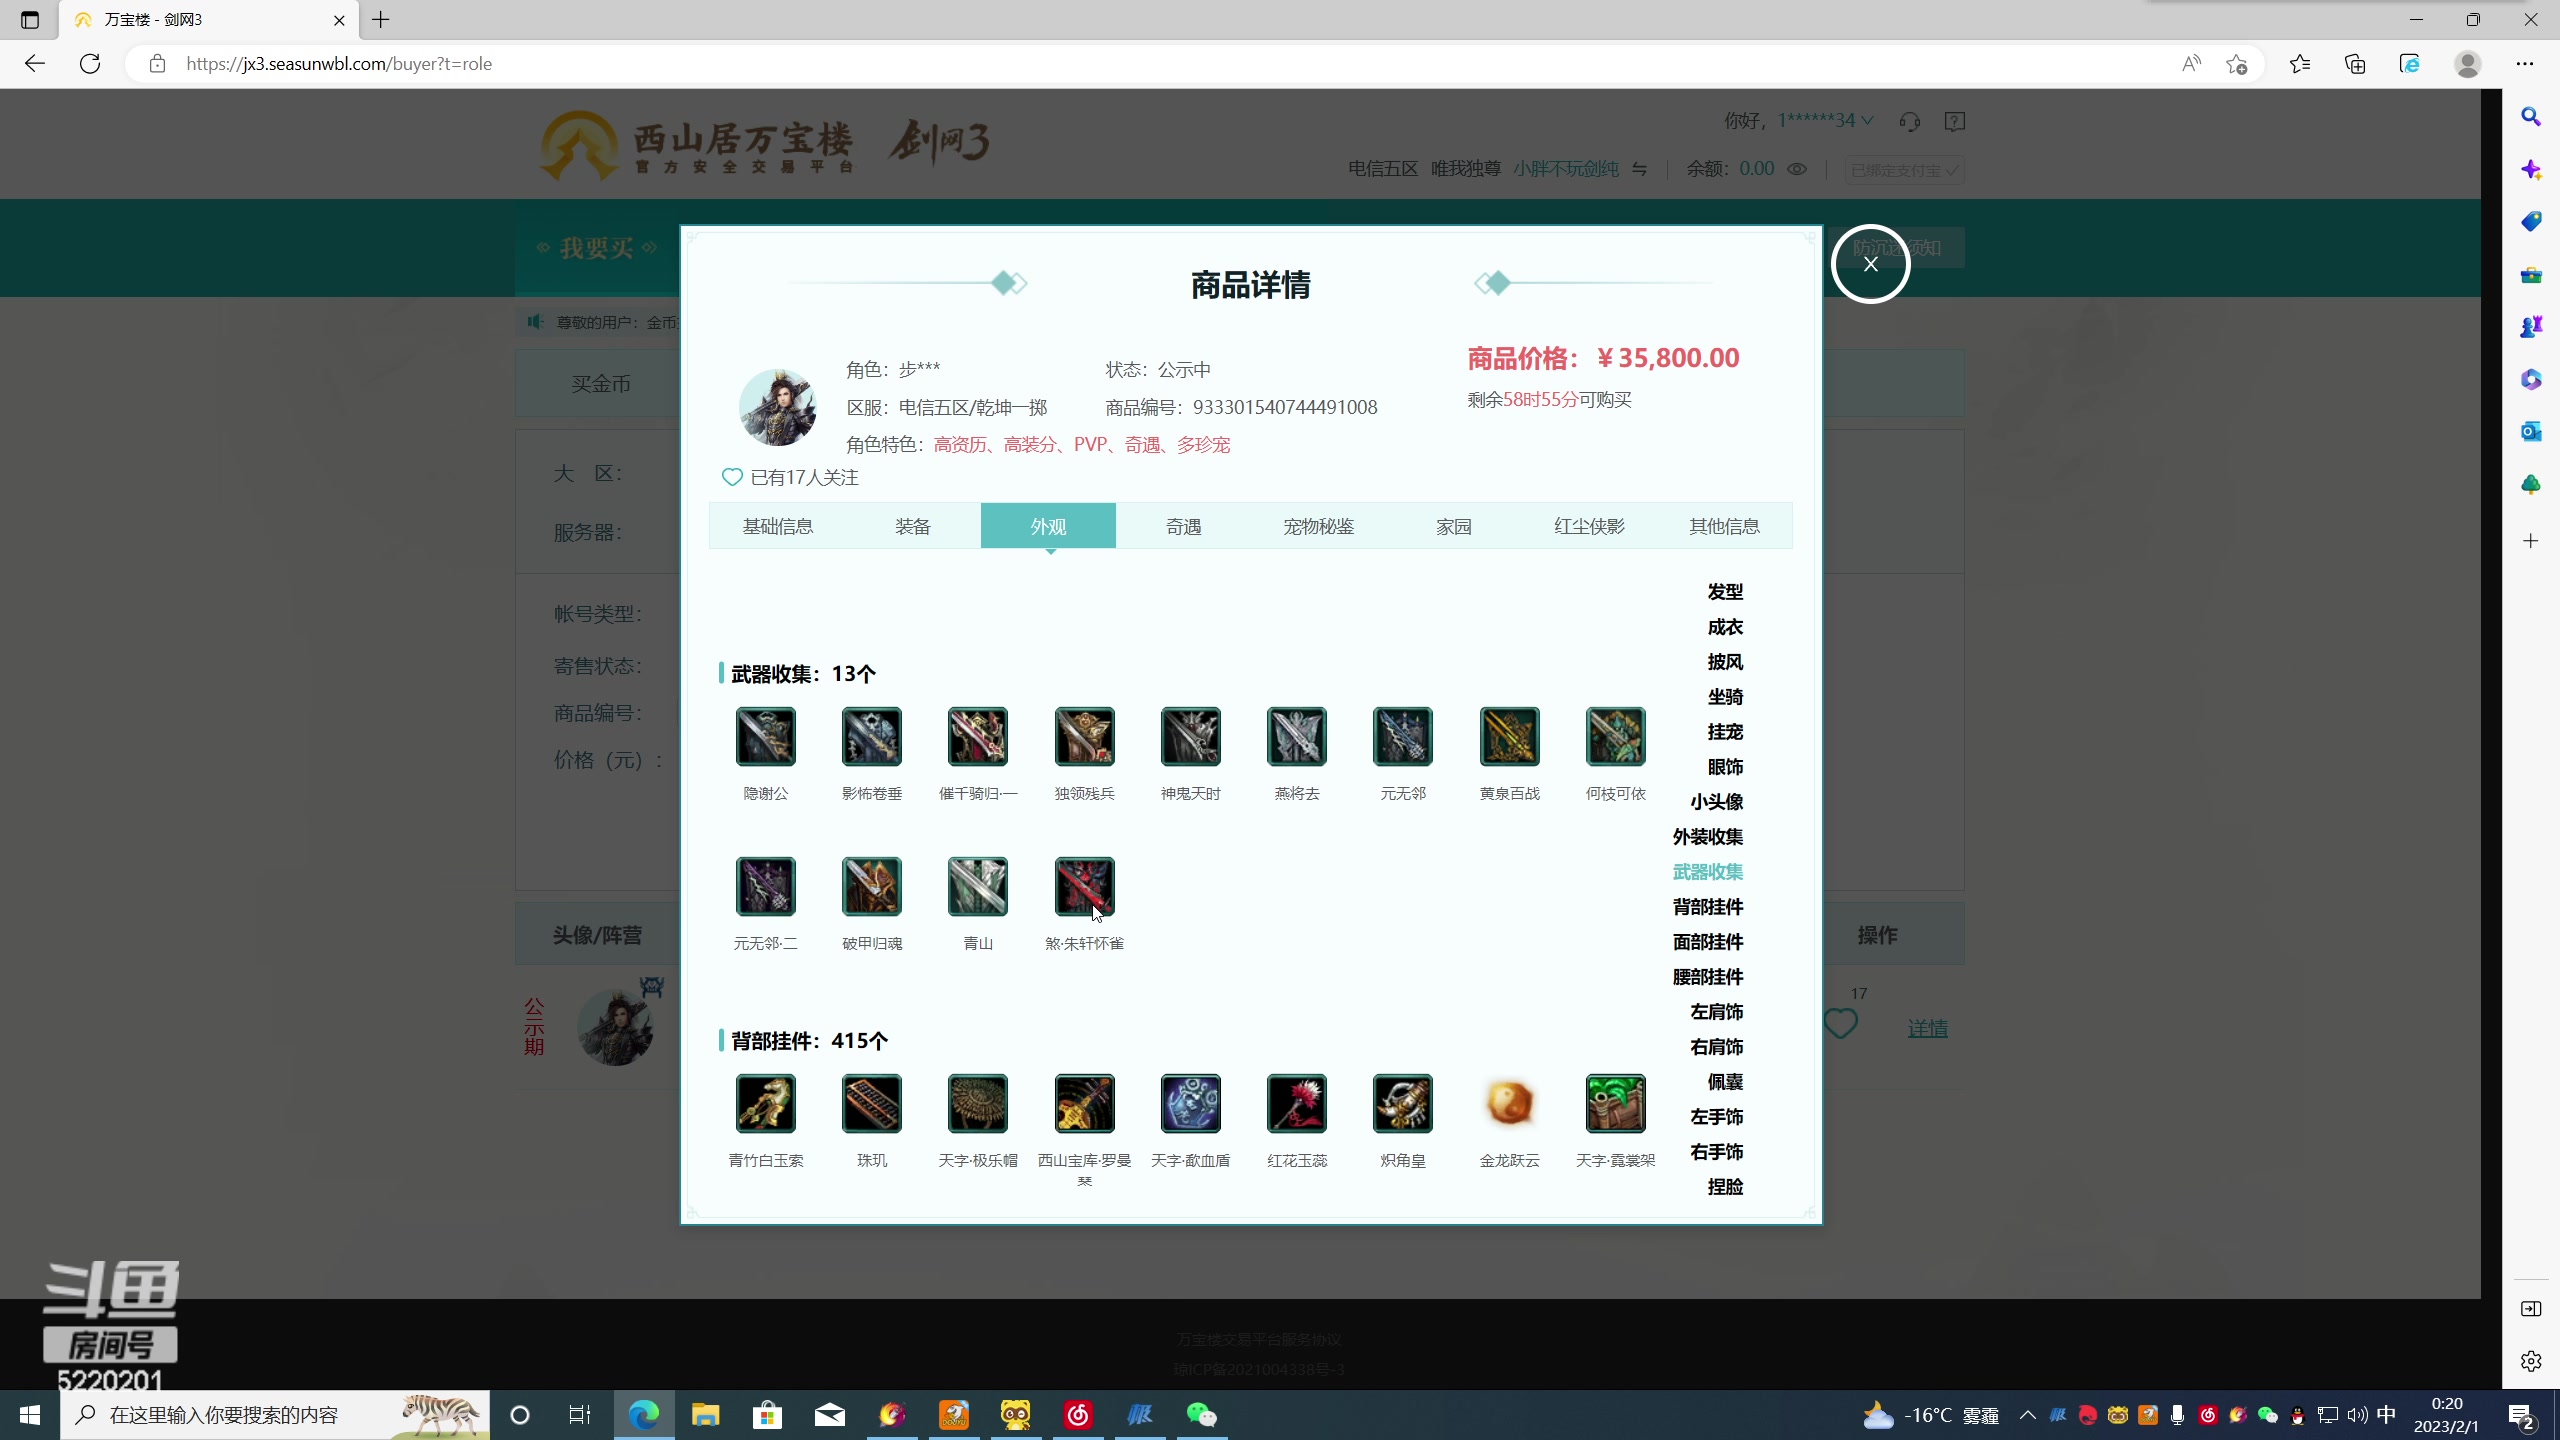Select the 影怖卷垂 weapon icon
This screenshot has height=1440, width=2560.
pyautogui.click(x=871, y=736)
